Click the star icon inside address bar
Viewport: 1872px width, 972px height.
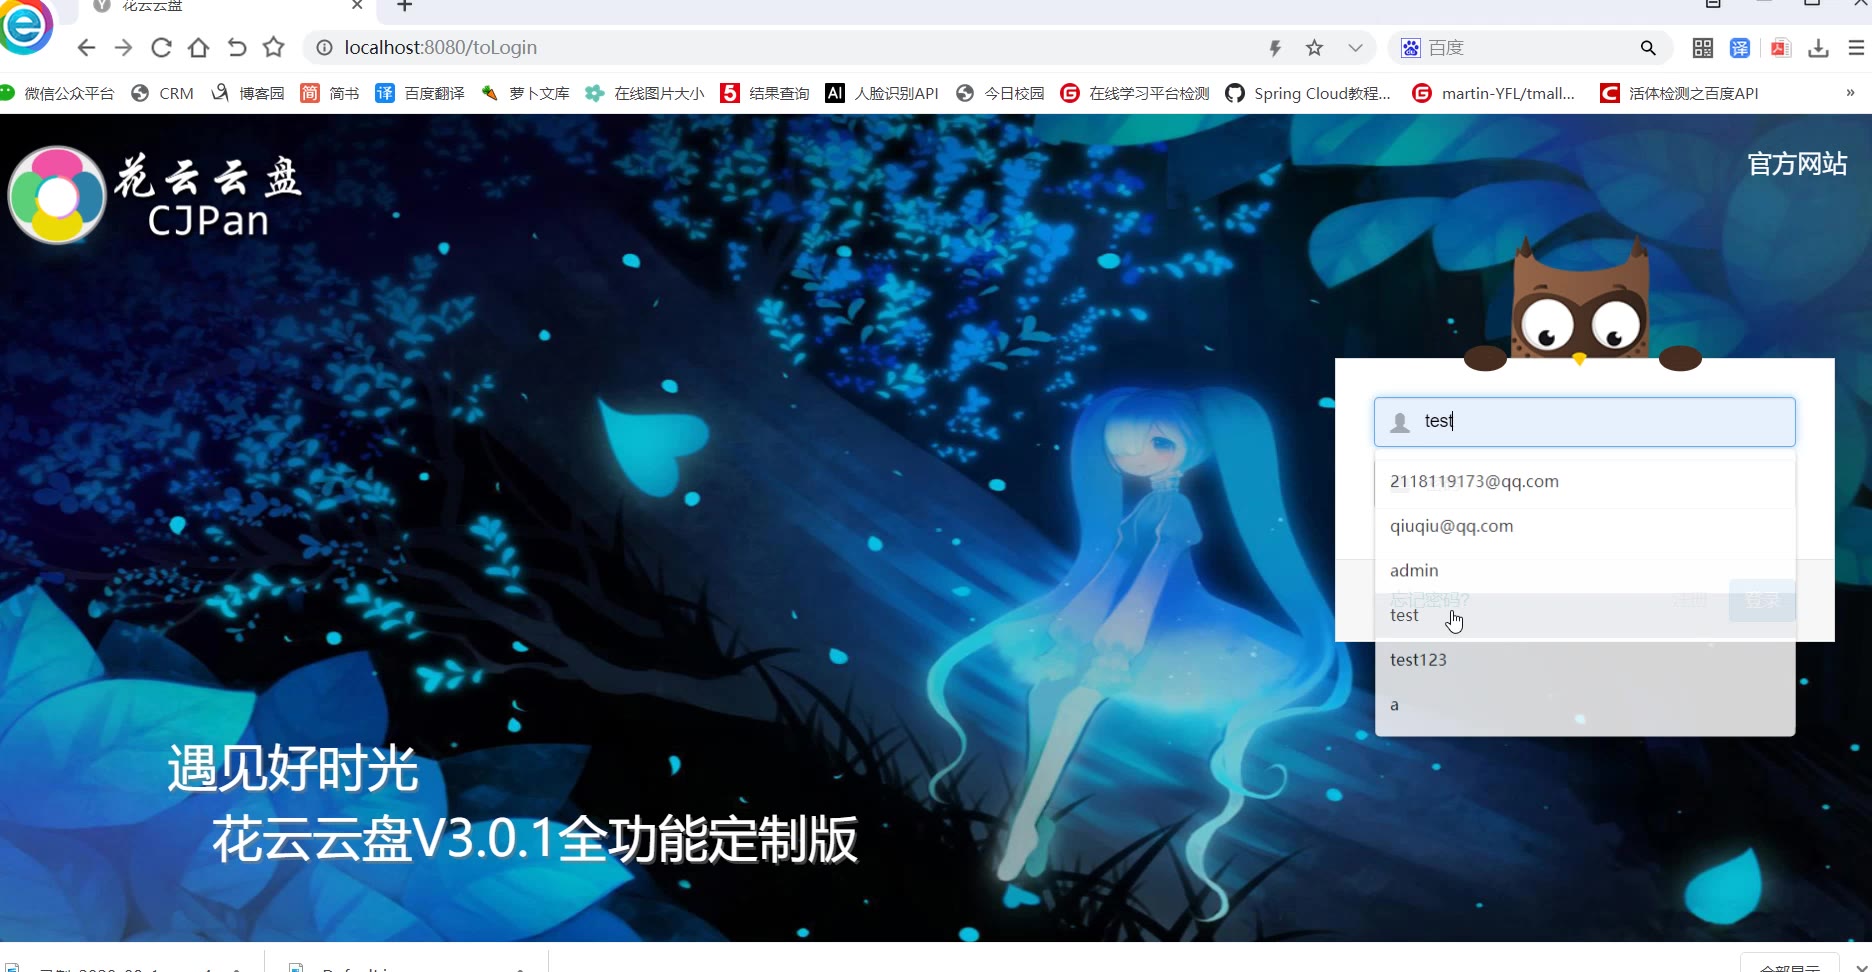click(1315, 48)
